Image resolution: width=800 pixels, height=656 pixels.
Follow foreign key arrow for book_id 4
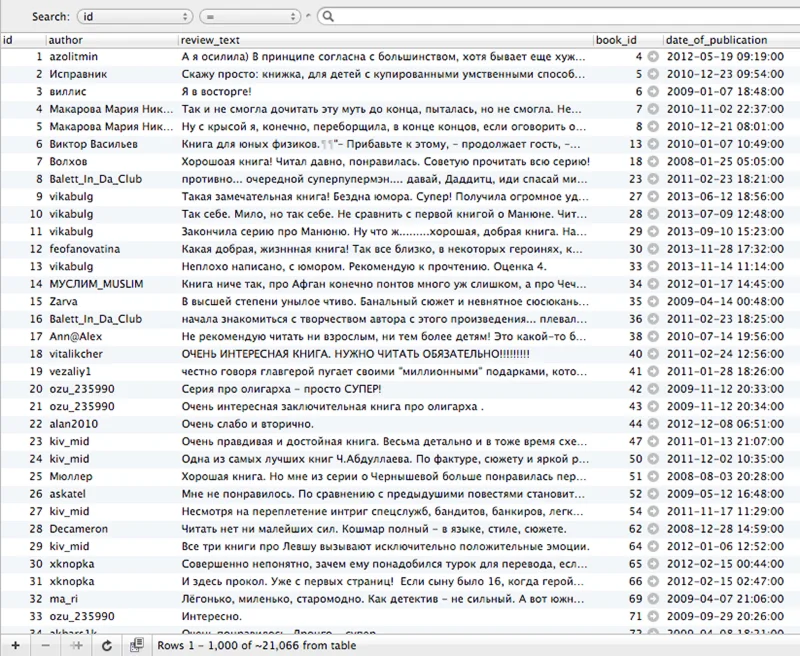pos(652,57)
